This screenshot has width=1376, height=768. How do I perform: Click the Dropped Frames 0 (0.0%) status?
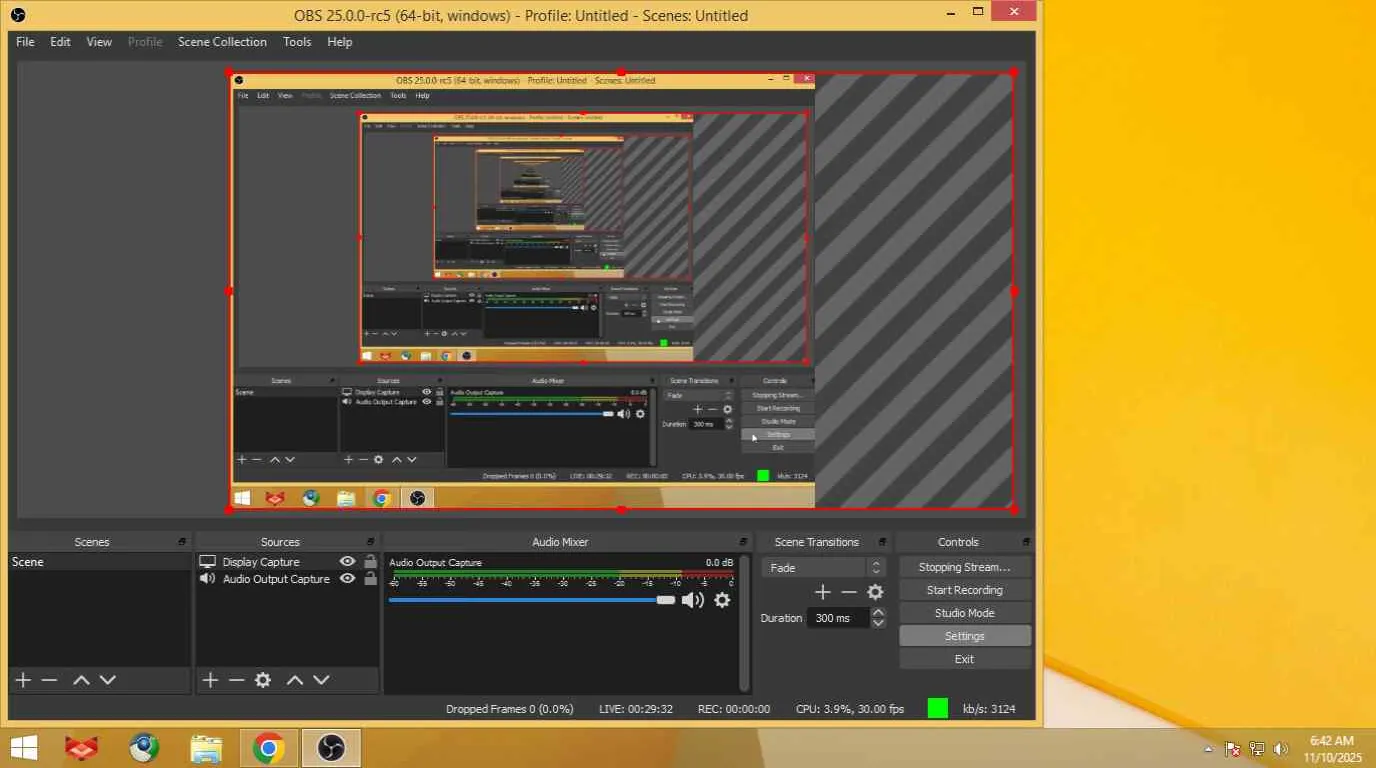(510, 709)
